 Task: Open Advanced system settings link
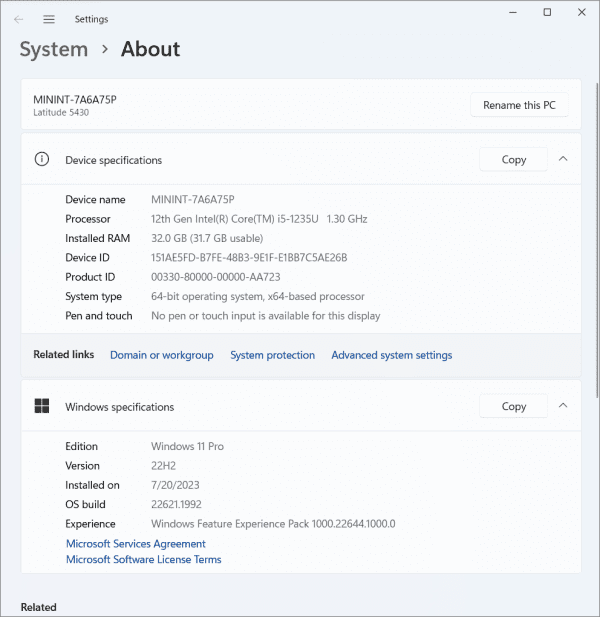pyautogui.click(x=391, y=355)
